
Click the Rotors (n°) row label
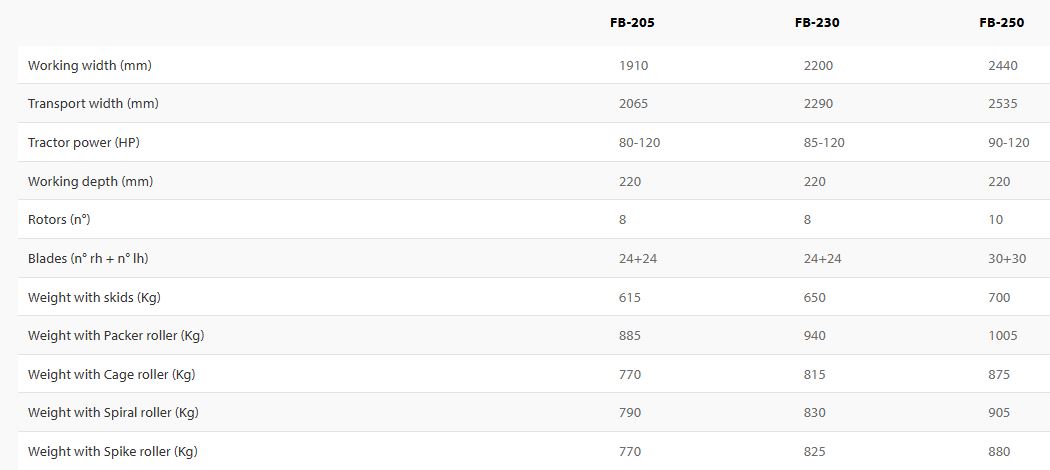59,220
